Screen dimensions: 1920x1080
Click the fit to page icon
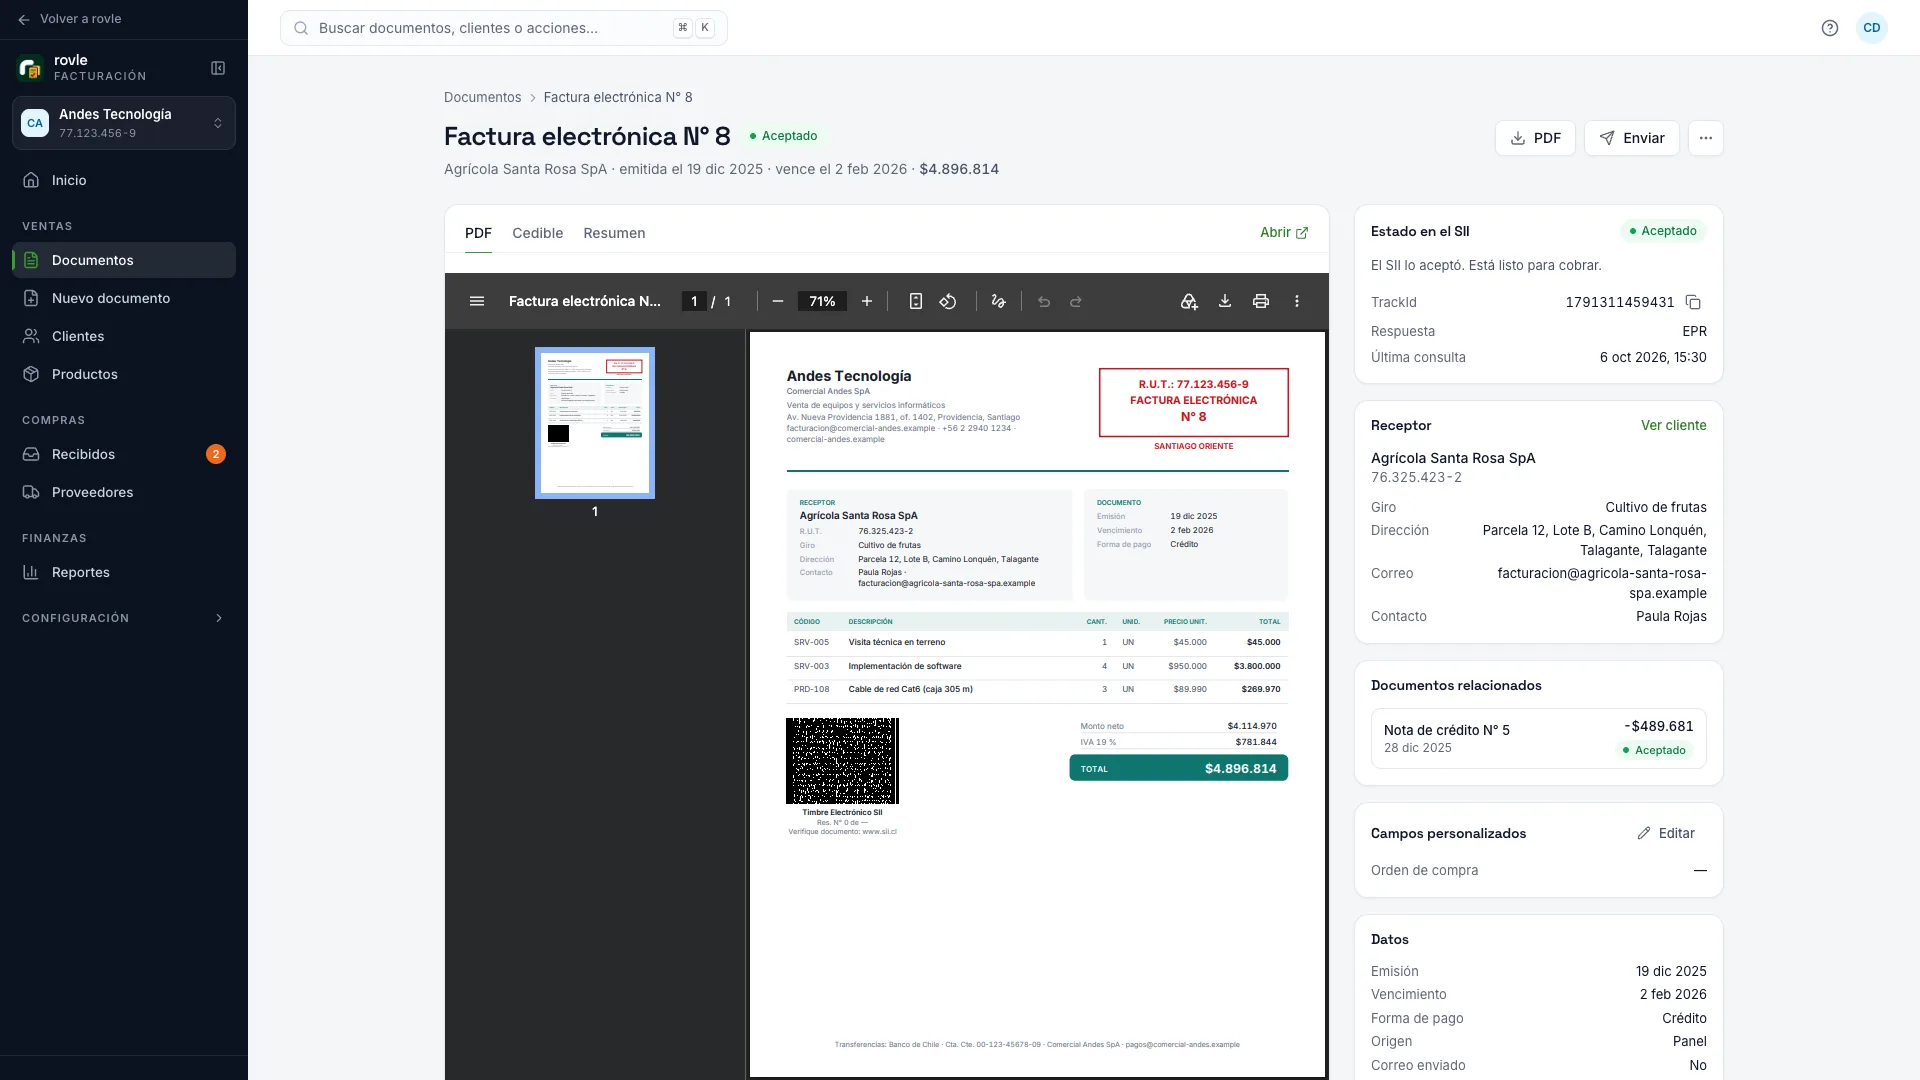click(x=915, y=301)
